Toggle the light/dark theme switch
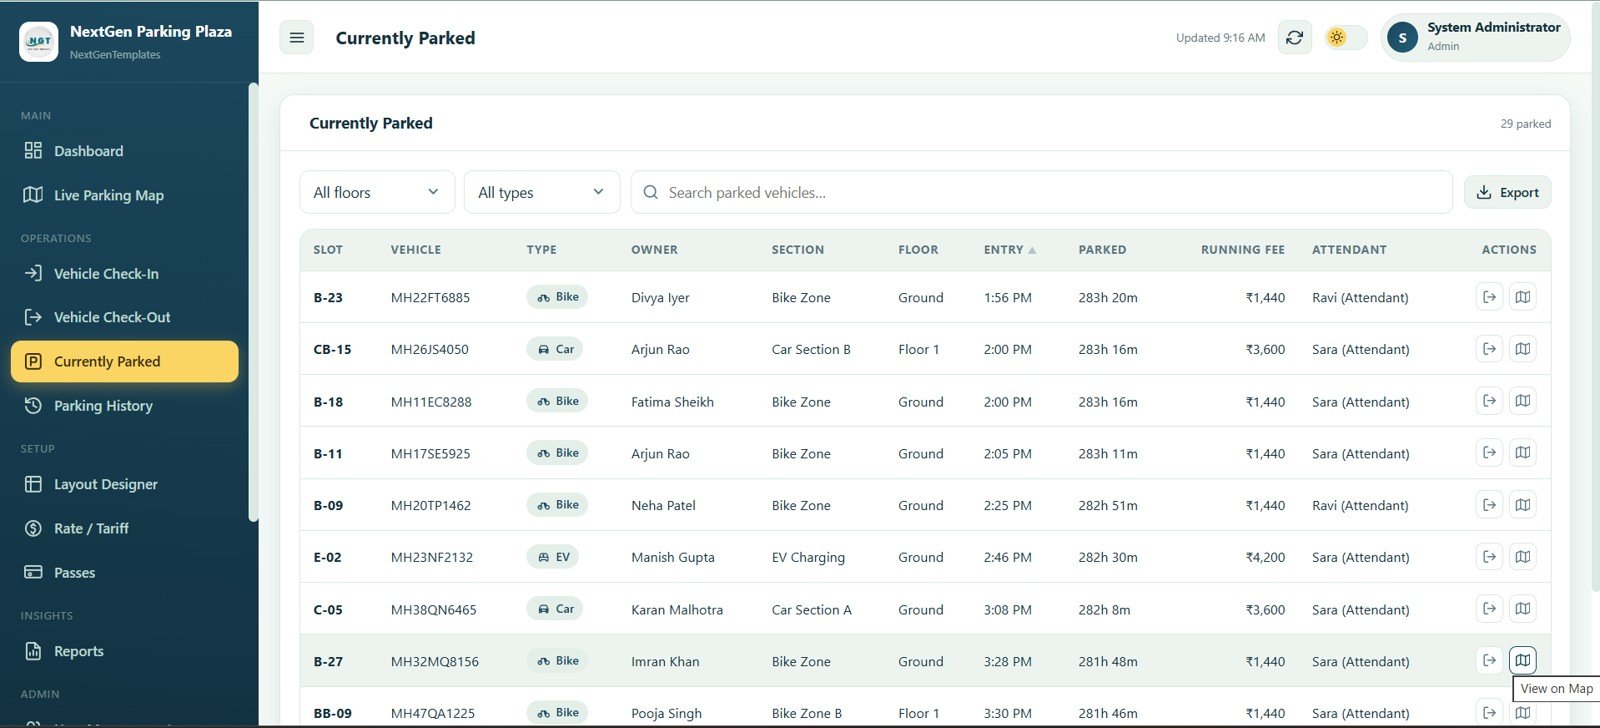 pyautogui.click(x=1346, y=38)
